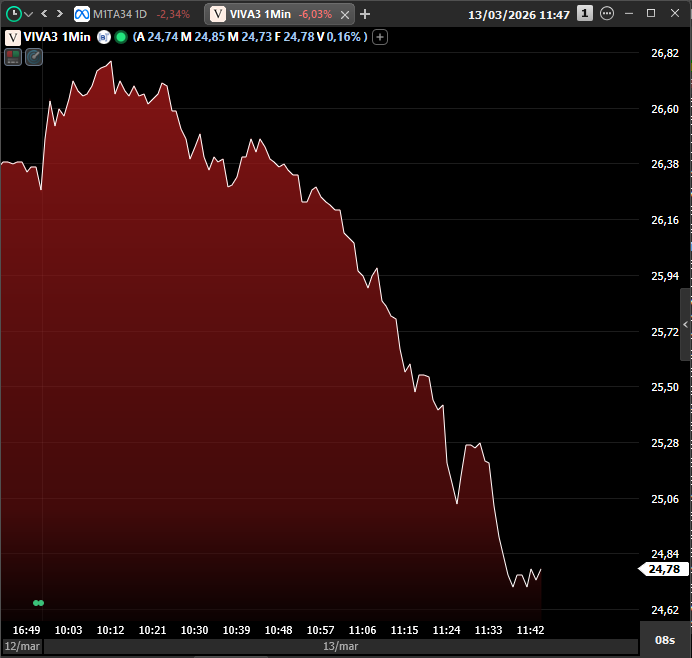Click the window link number 1 button

(585, 14)
